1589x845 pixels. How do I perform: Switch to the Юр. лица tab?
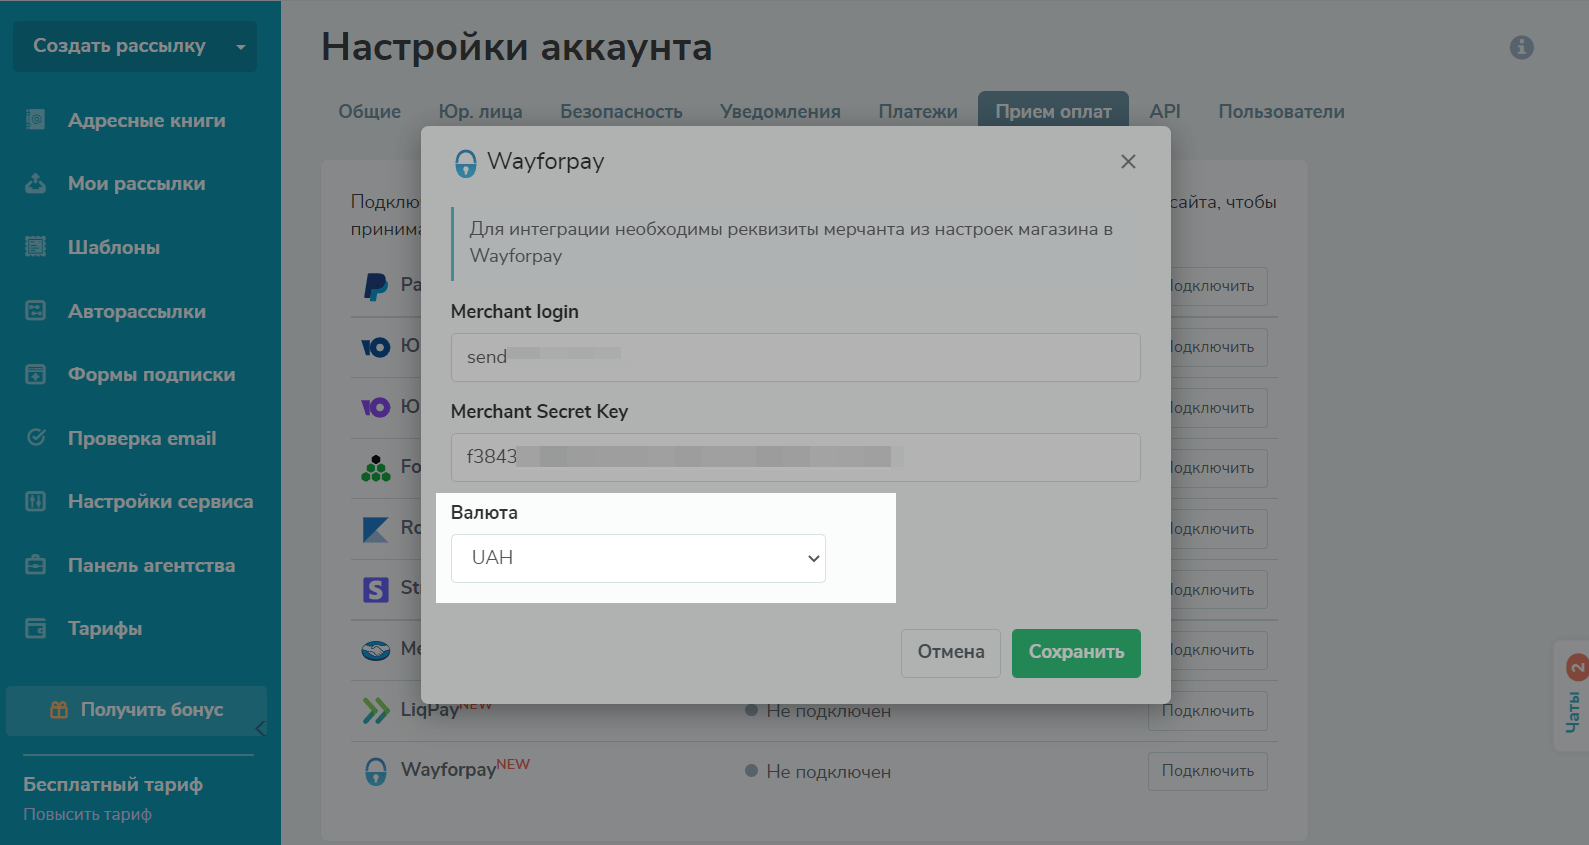[480, 111]
